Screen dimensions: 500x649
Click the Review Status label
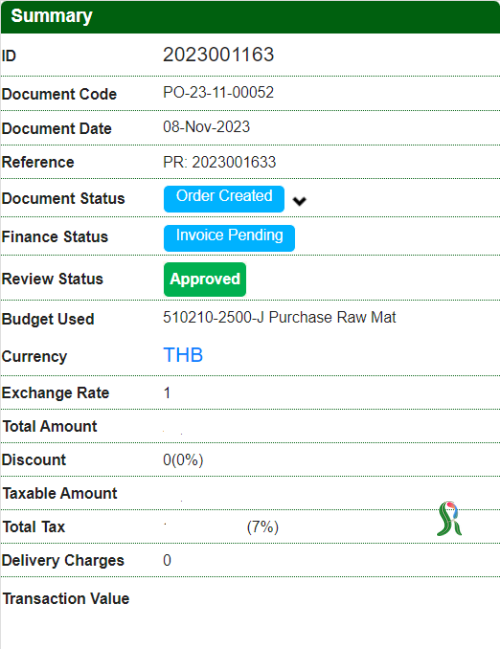click(53, 279)
